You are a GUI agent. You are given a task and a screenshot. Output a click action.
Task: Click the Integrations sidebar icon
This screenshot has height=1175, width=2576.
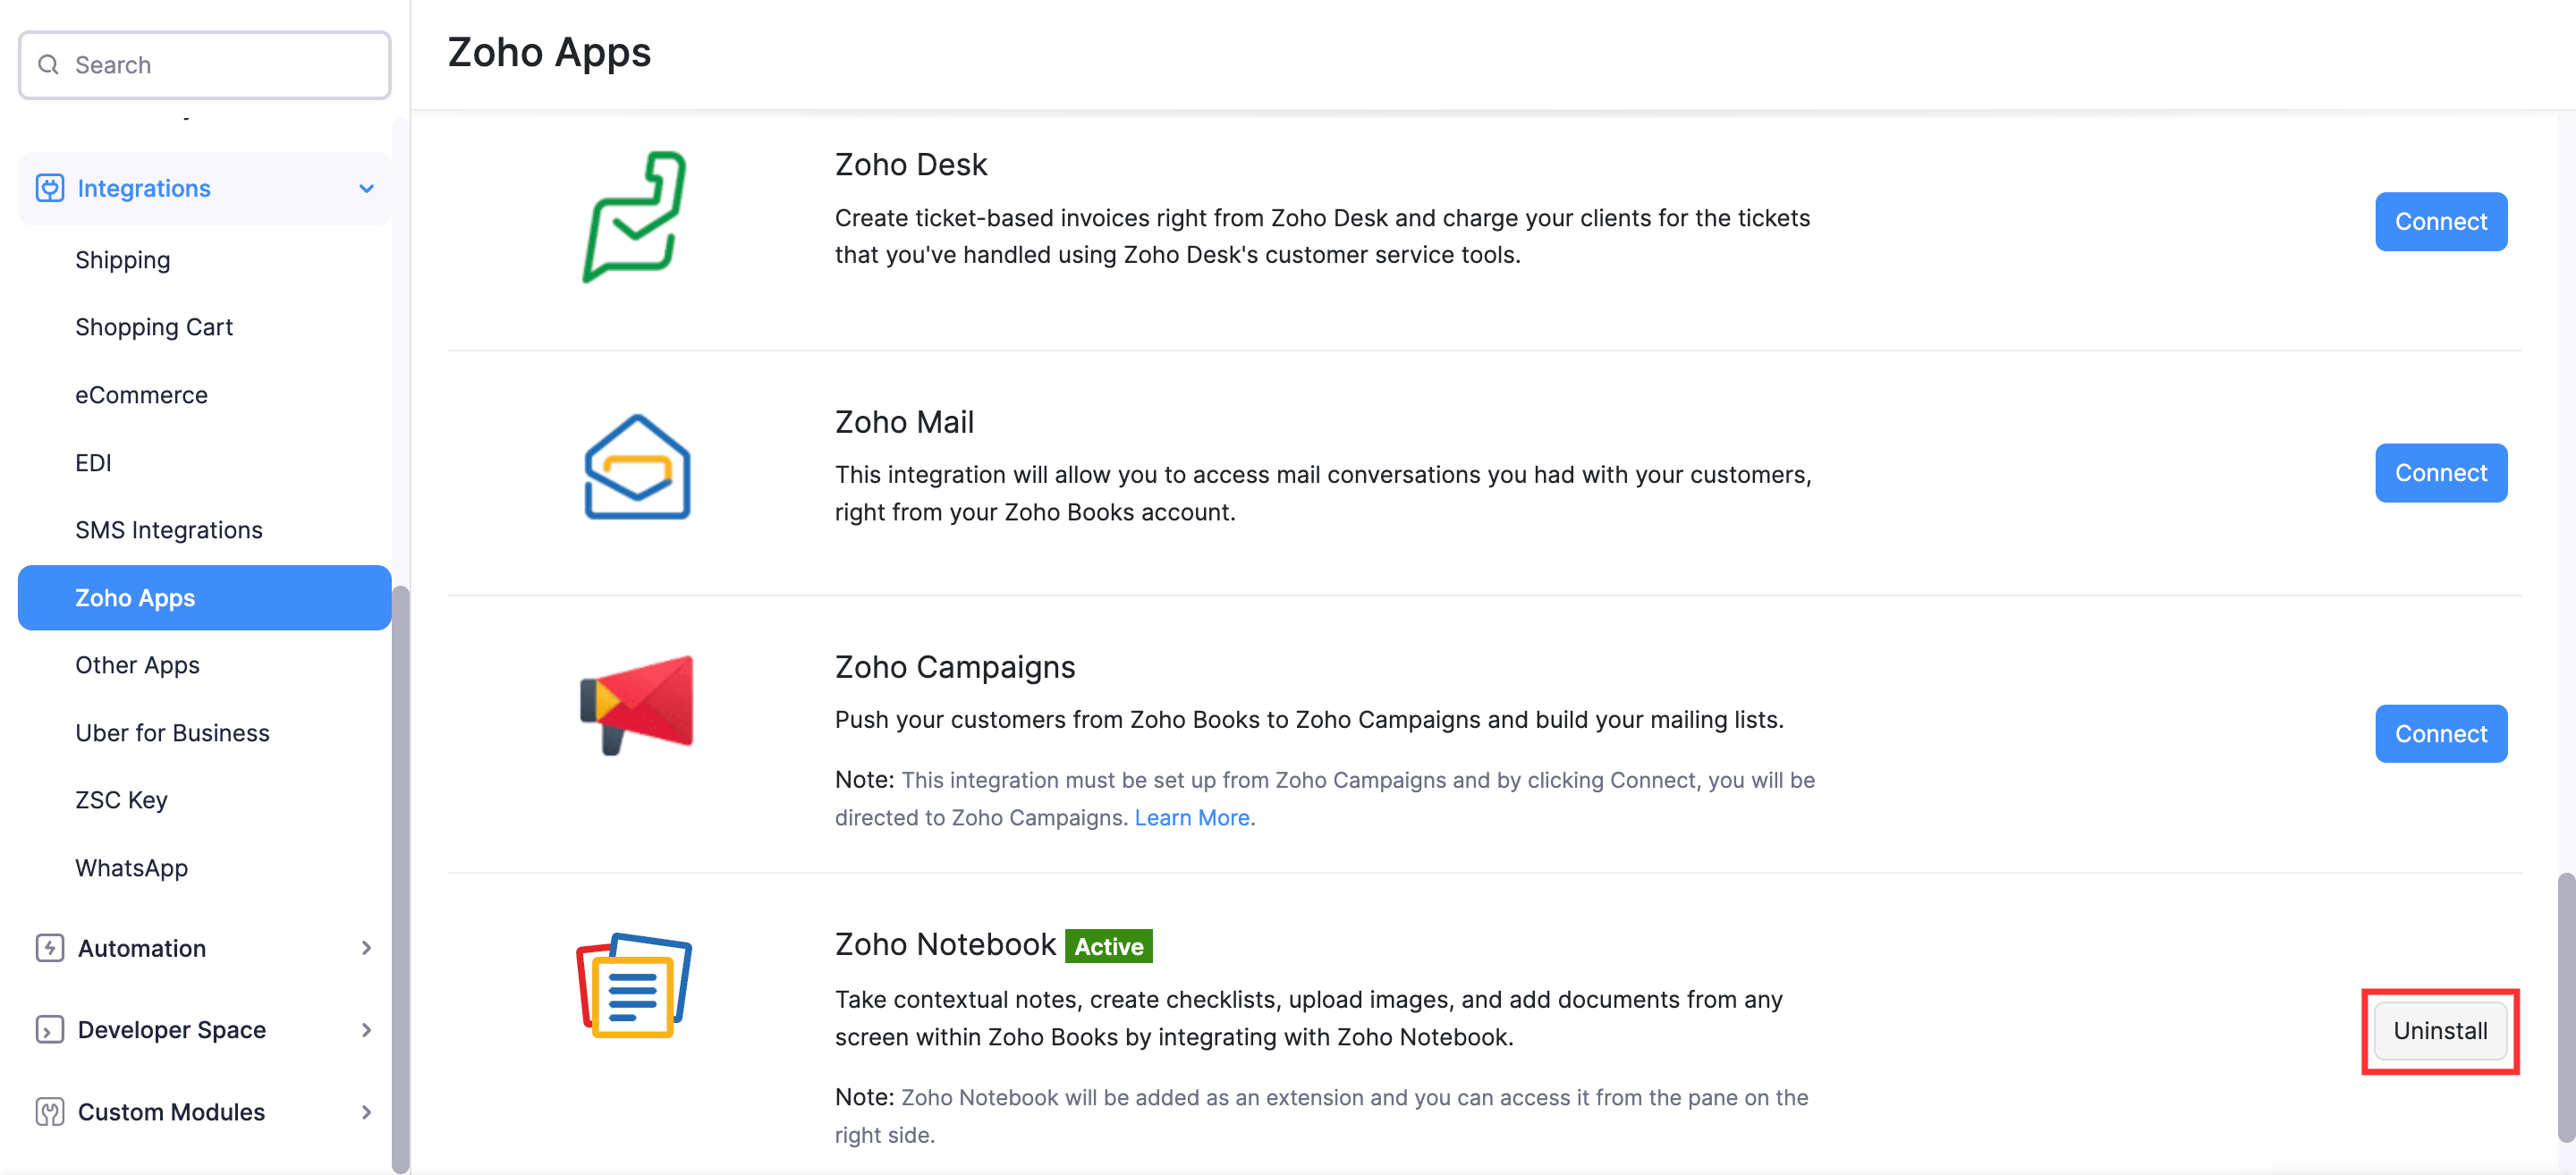(x=49, y=188)
